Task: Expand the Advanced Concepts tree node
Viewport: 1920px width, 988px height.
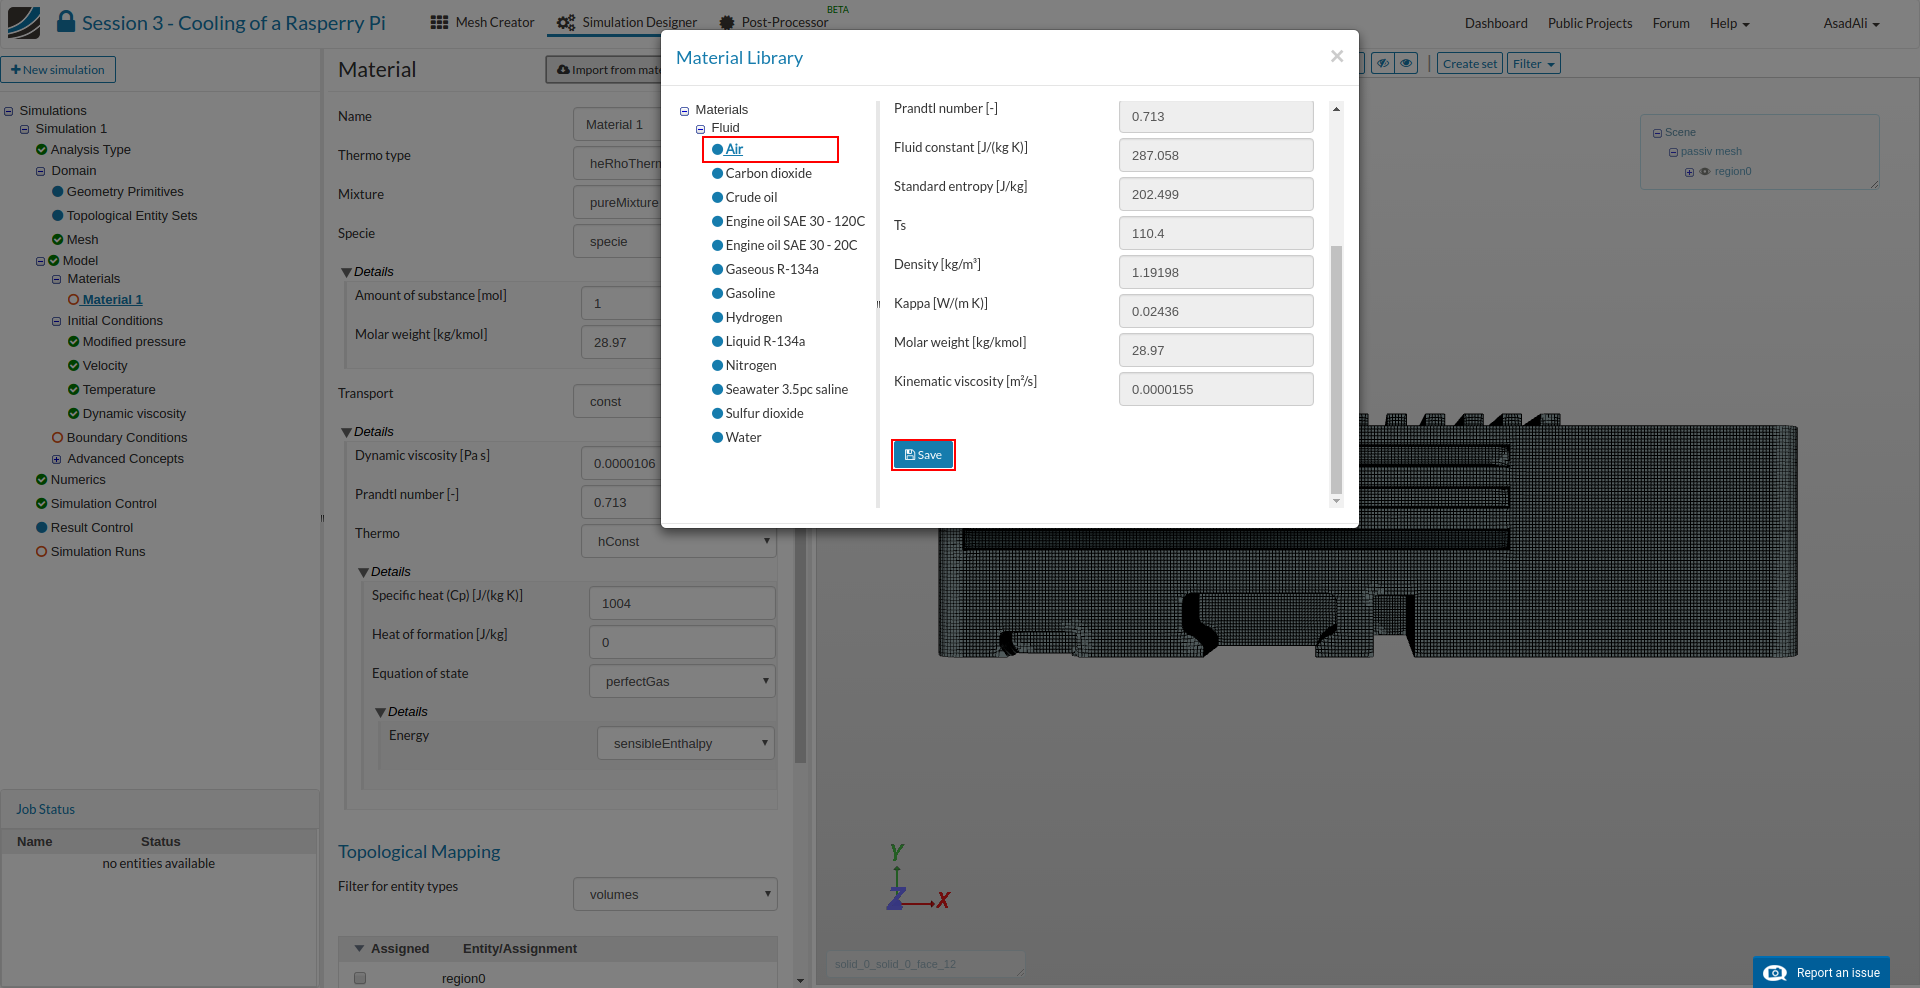Action: point(56,460)
